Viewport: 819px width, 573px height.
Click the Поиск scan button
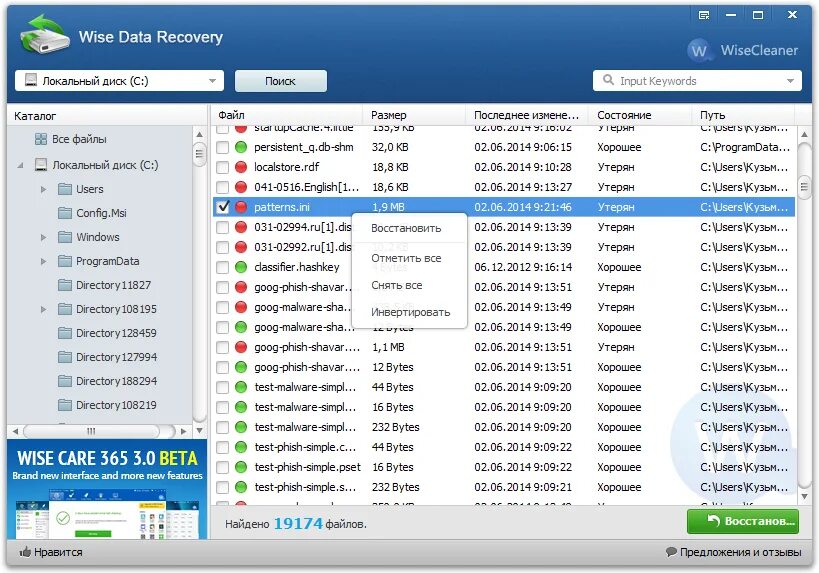(x=280, y=80)
